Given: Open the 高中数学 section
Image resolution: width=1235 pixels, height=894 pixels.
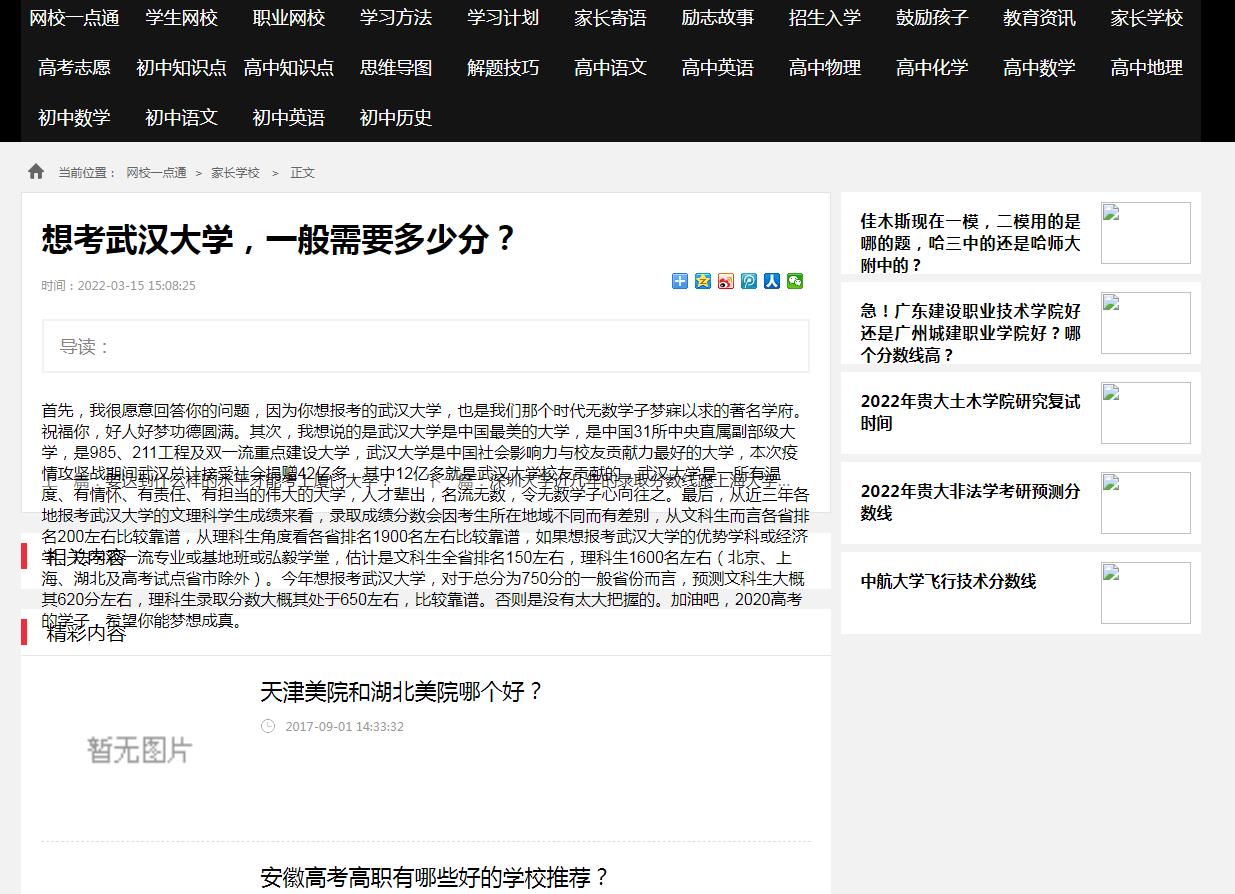Looking at the screenshot, I should (x=1040, y=68).
